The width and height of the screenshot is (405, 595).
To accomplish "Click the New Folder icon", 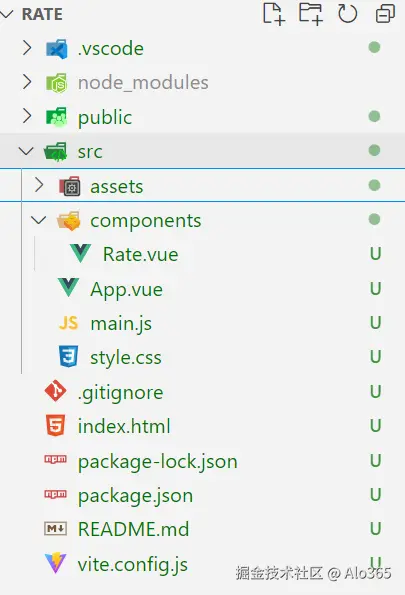I will pyautogui.click(x=310, y=14).
